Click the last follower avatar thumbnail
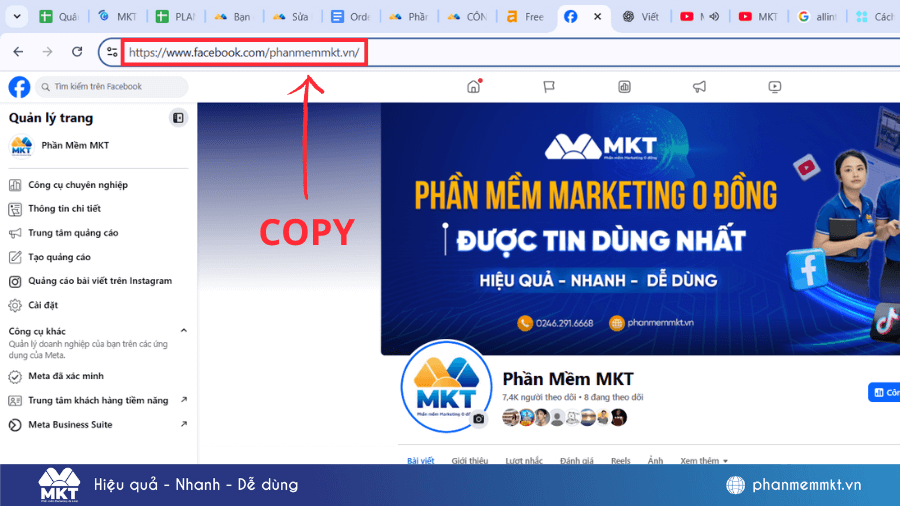This screenshot has width=900, height=506. click(618, 418)
